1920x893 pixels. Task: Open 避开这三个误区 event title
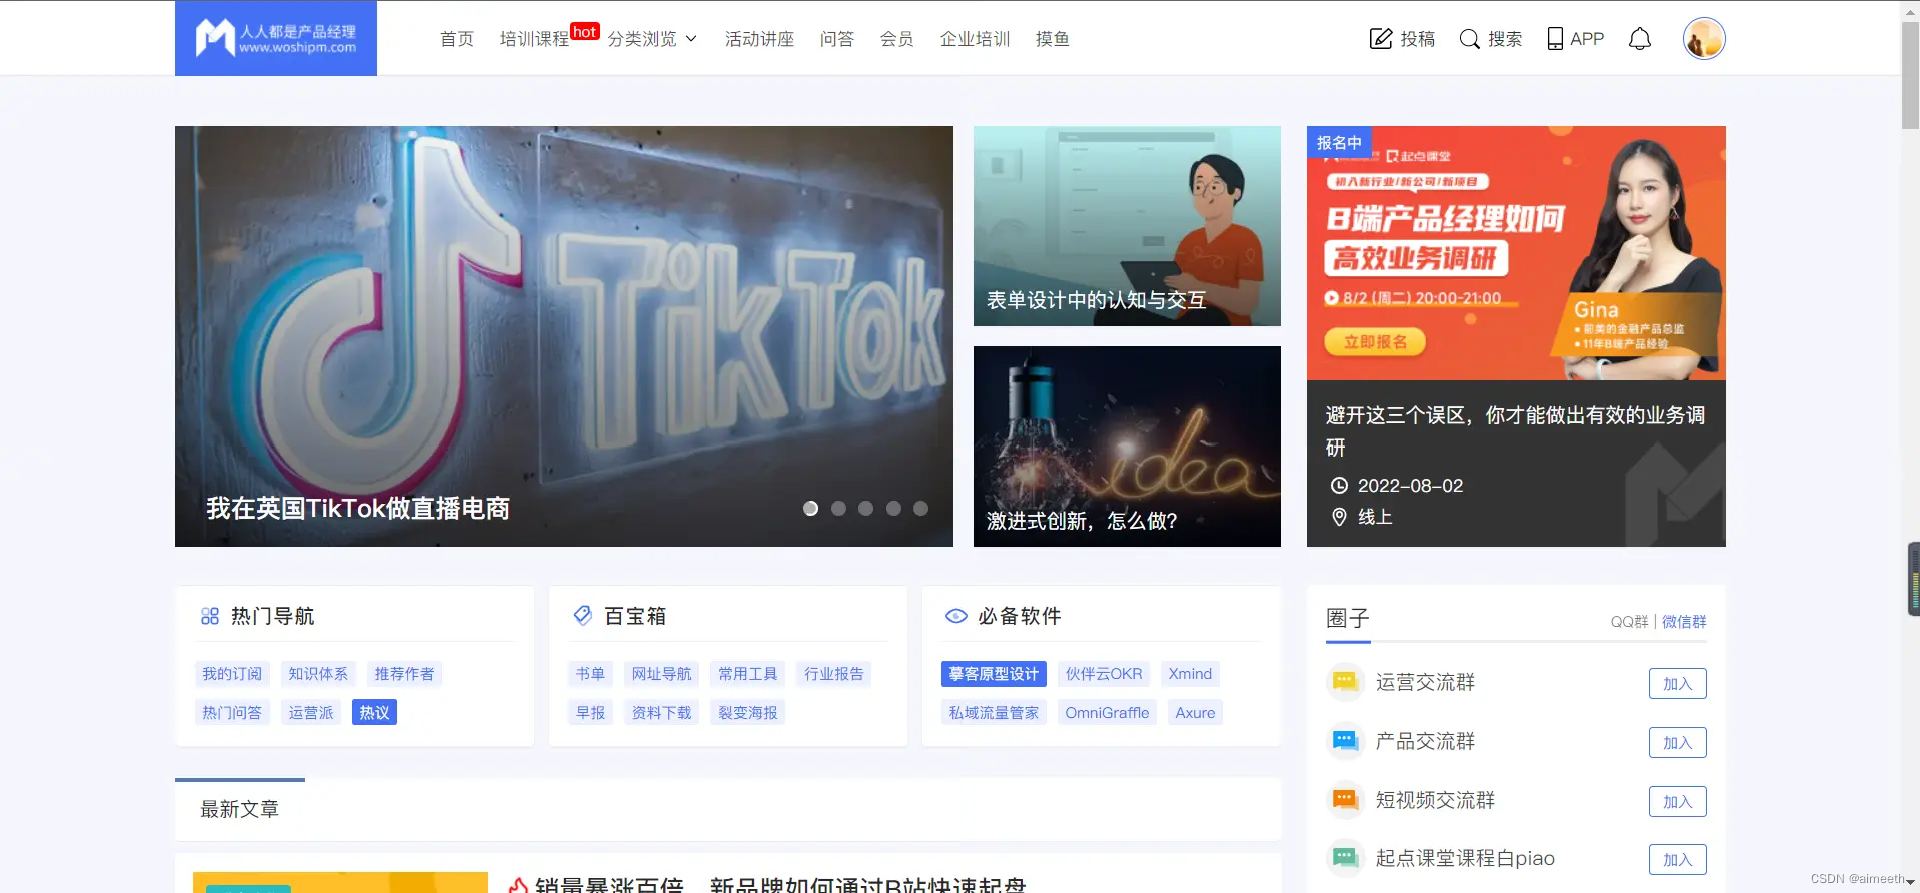click(x=1515, y=431)
